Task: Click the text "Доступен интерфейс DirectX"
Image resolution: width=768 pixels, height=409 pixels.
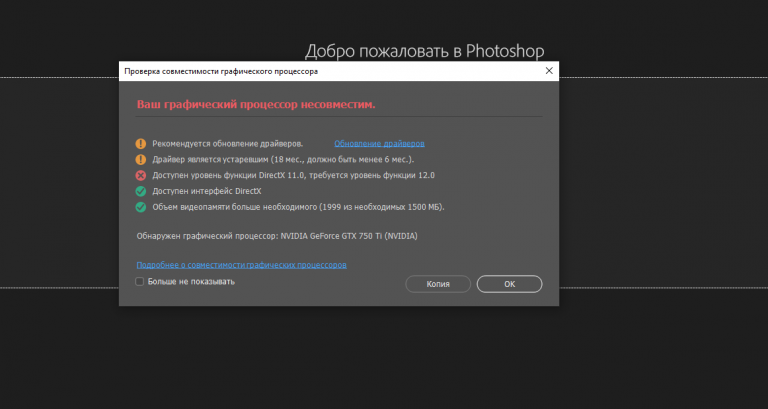Action: click(x=207, y=191)
